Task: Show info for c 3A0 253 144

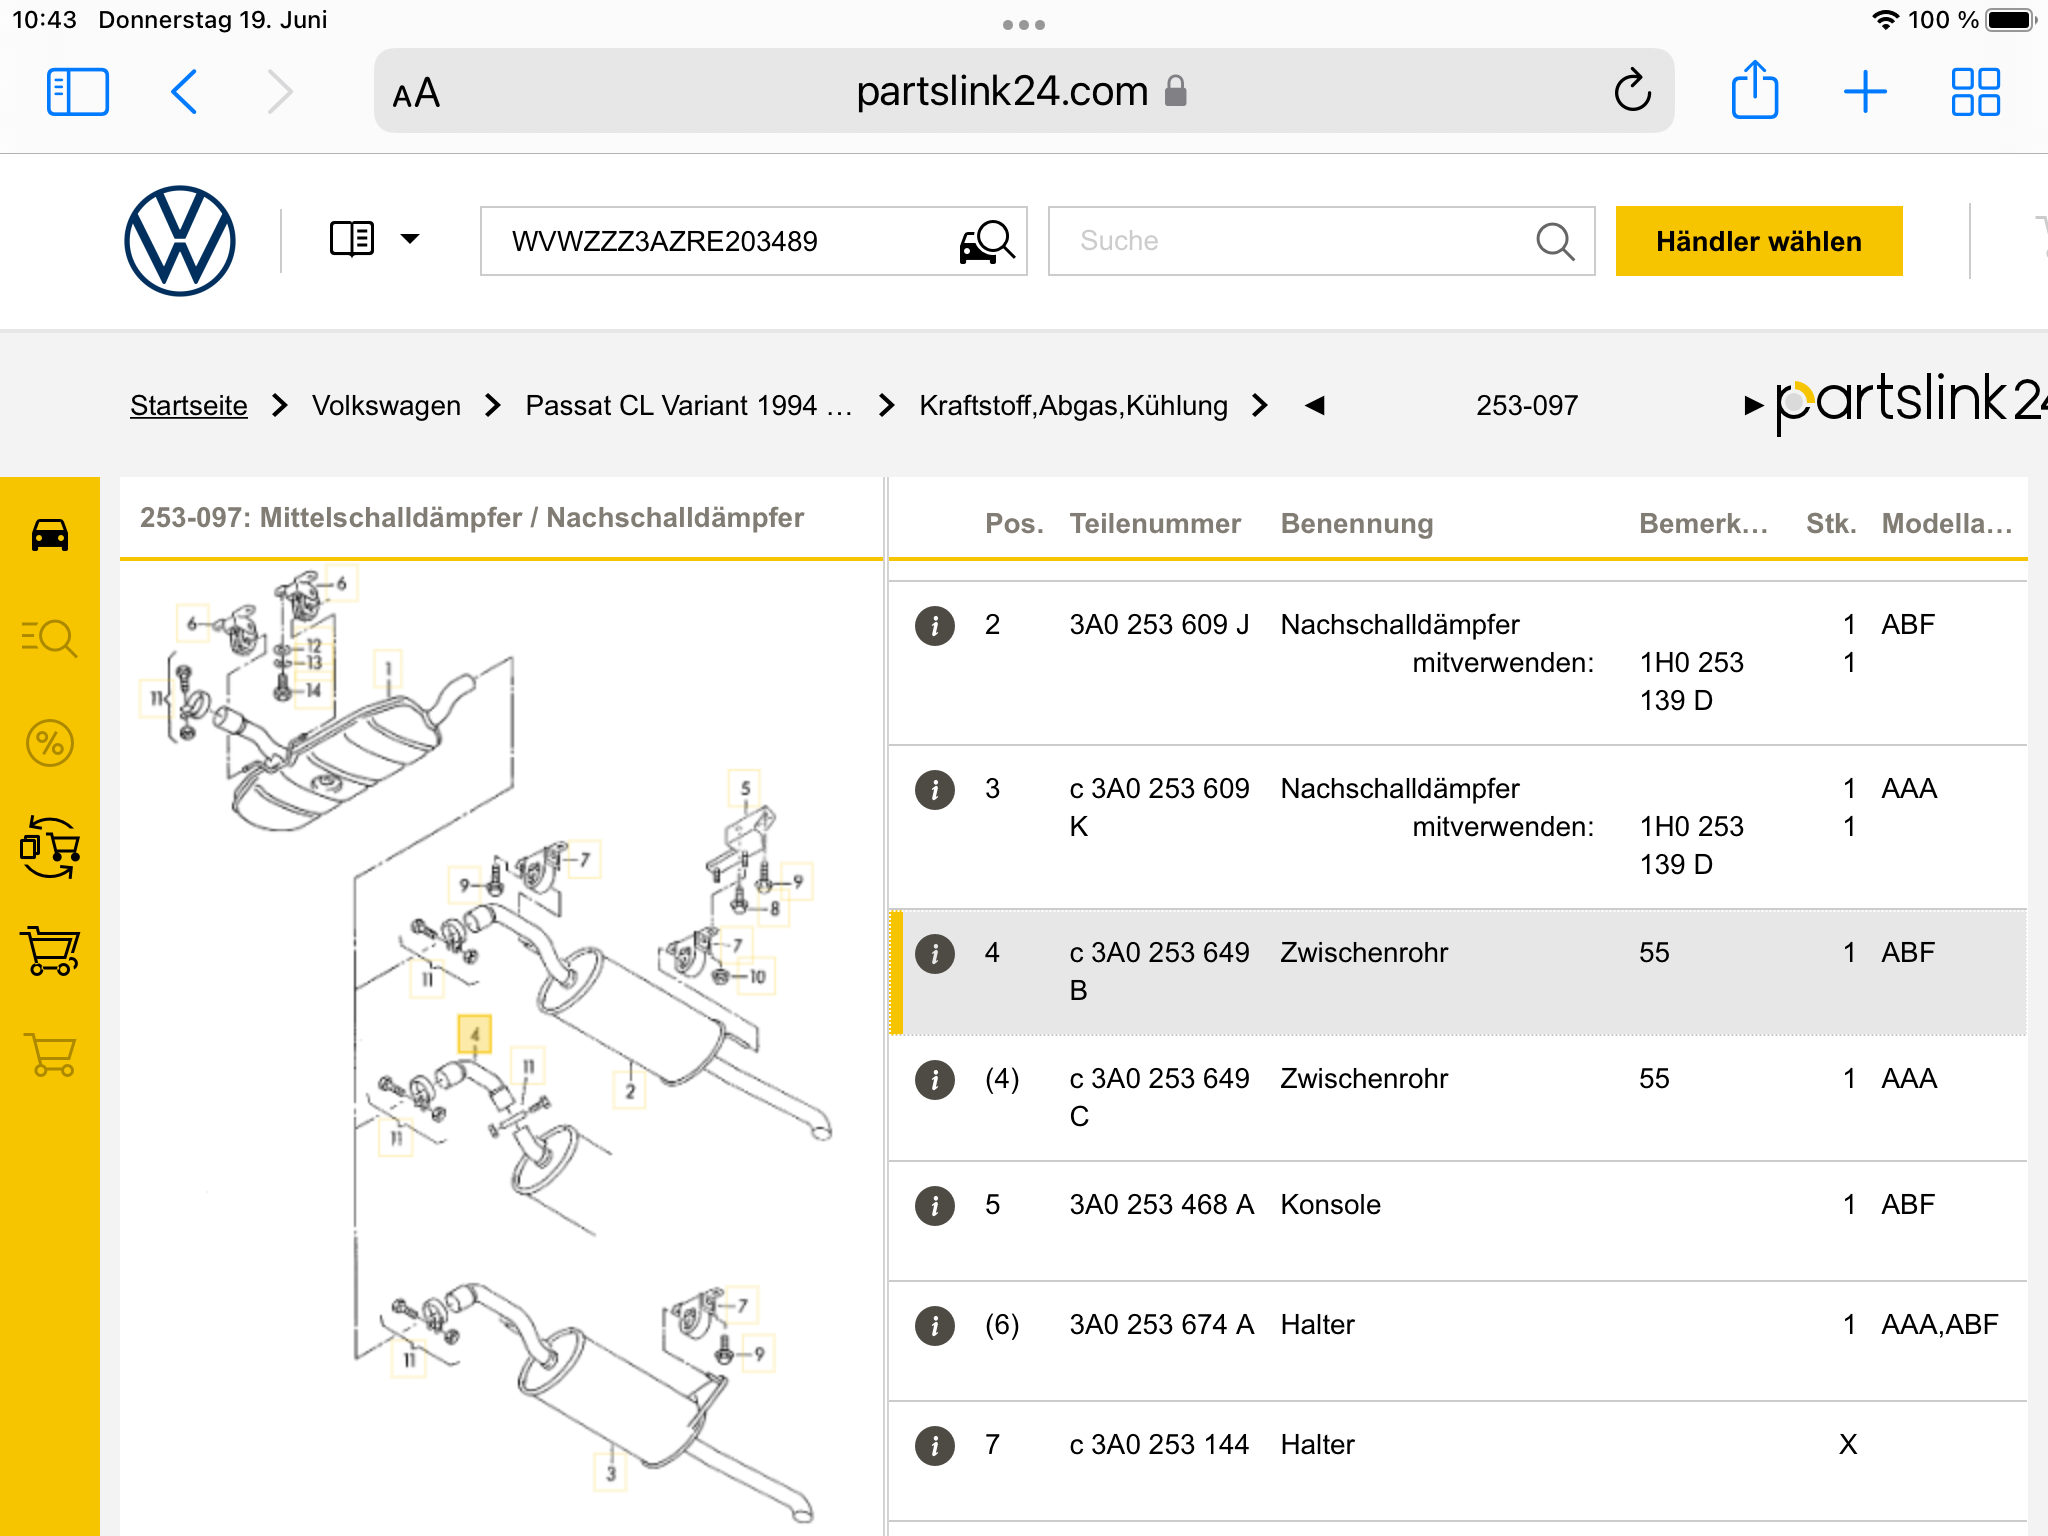Action: click(935, 1445)
